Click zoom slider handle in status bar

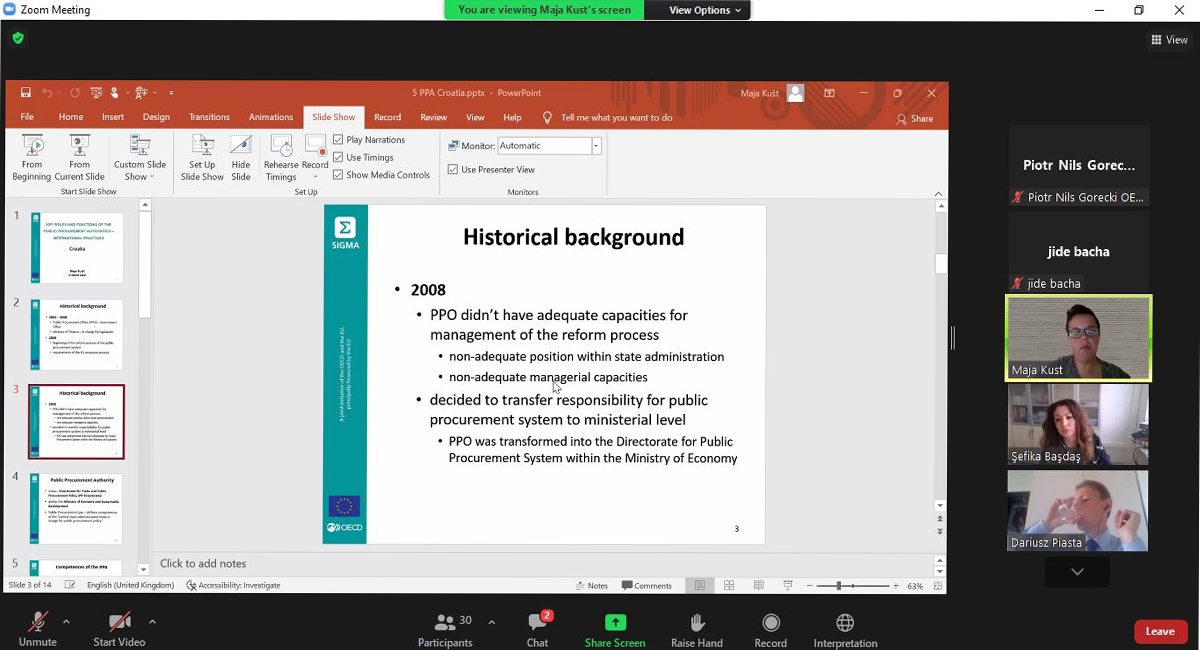[839, 586]
